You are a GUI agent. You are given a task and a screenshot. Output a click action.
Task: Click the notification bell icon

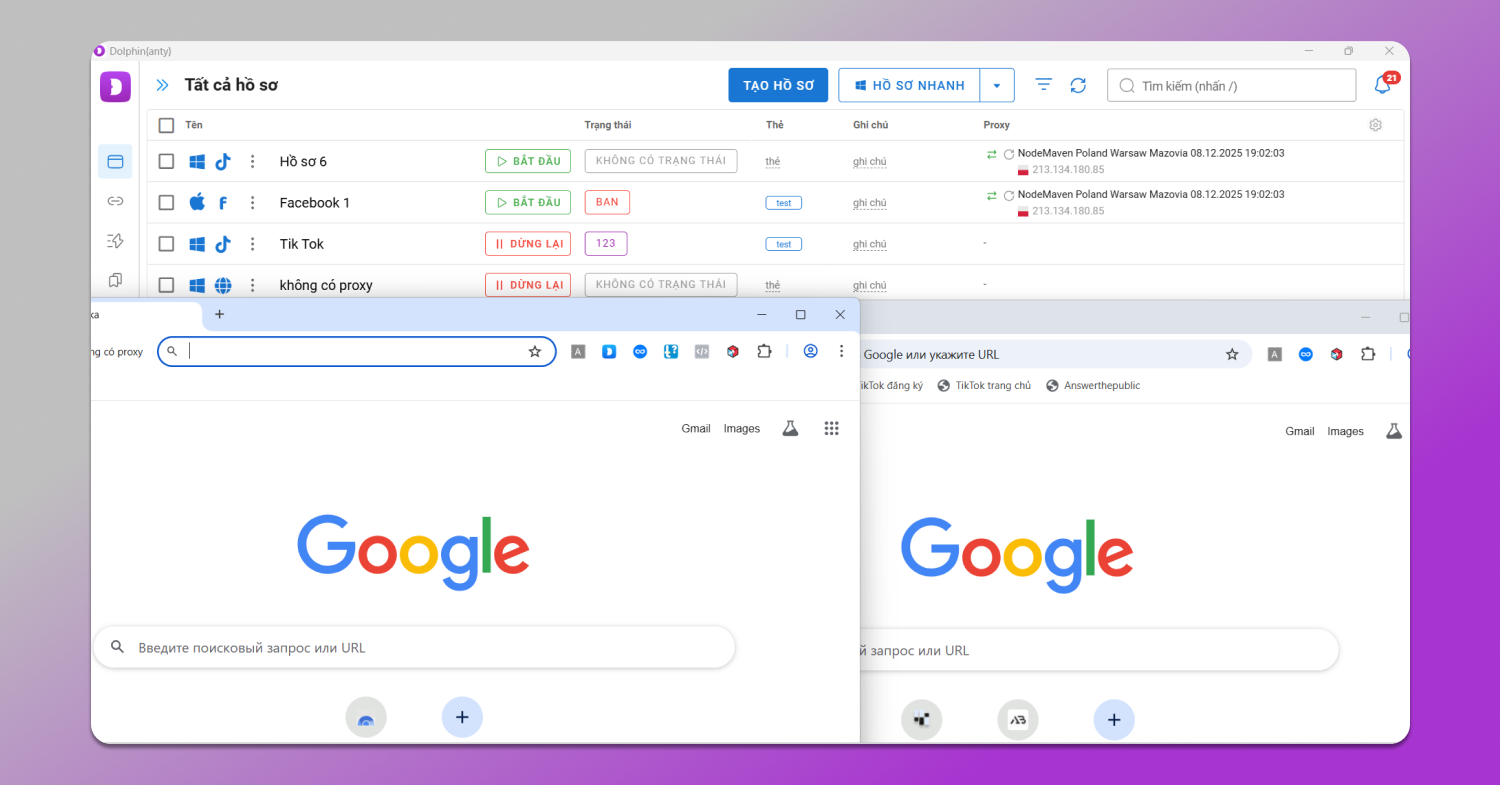click(1382, 85)
